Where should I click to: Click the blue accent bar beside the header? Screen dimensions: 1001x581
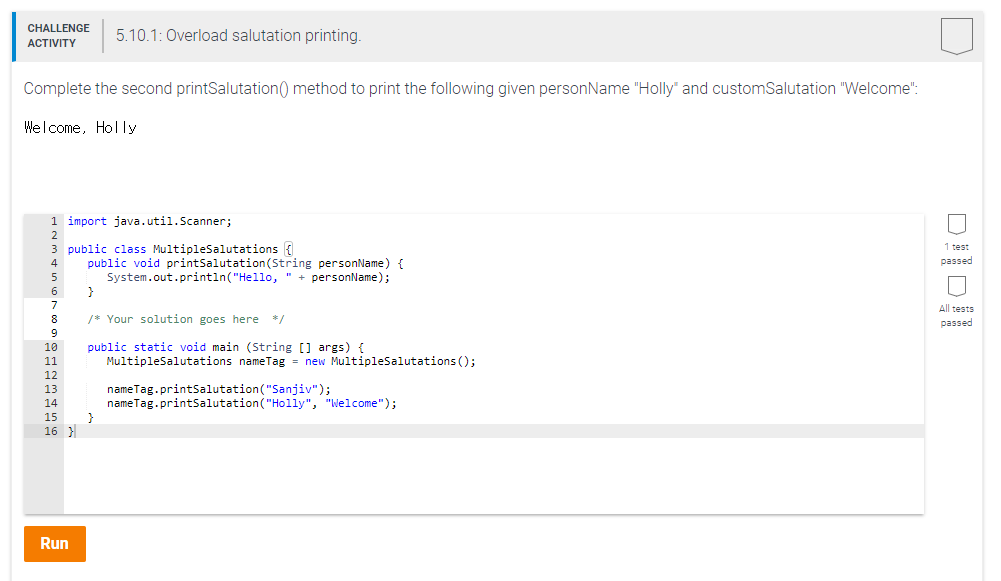[x=11, y=35]
